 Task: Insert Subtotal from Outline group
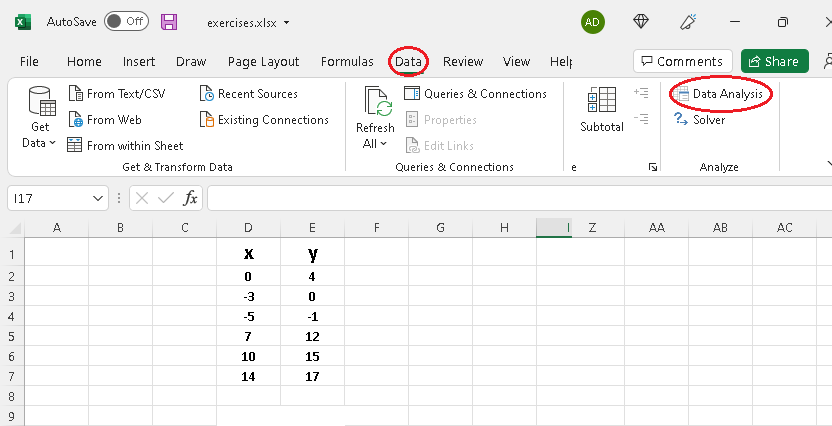tap(602, 109)
